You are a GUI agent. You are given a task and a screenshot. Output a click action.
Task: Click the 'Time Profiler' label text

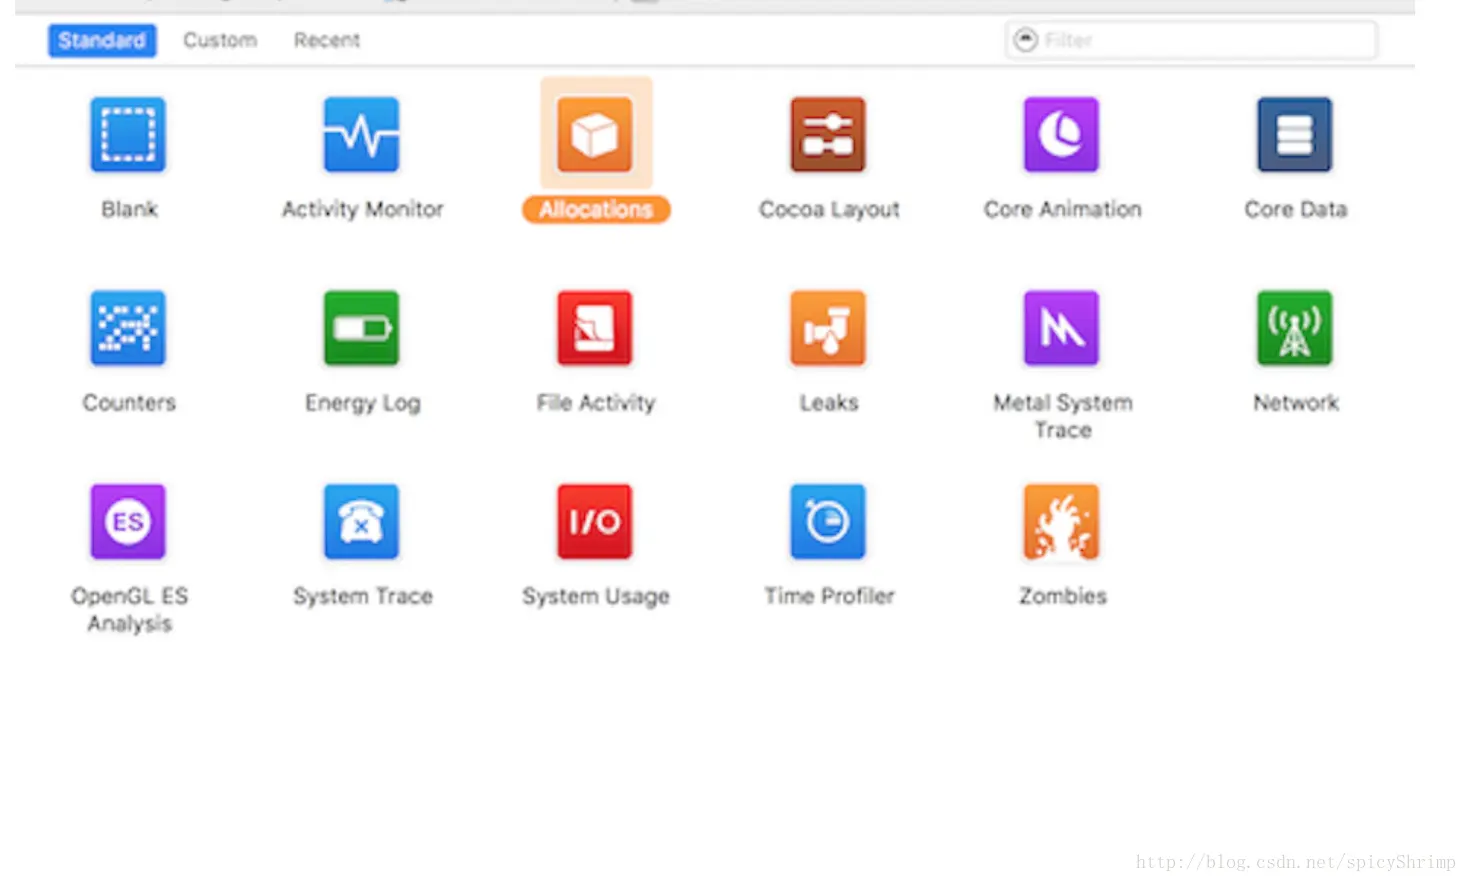829,596
